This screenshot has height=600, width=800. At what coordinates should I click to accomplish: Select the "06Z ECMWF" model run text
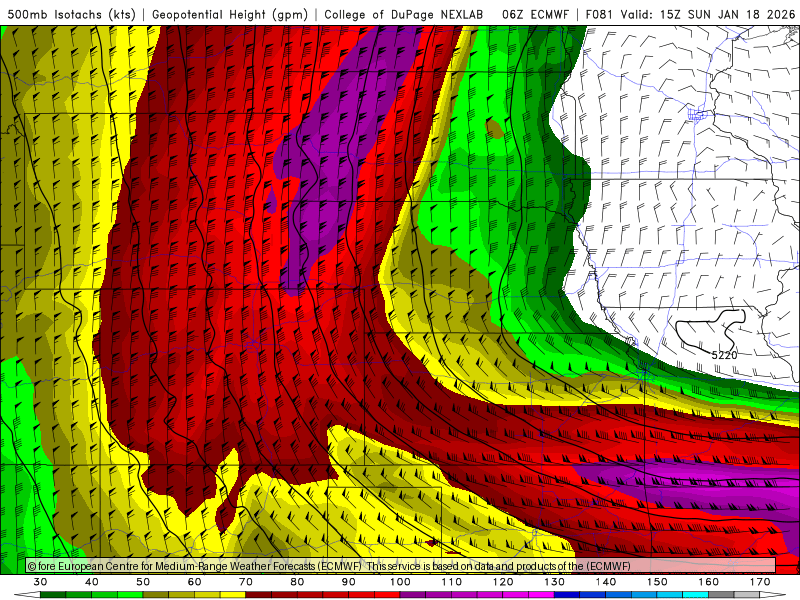[534, 14]
